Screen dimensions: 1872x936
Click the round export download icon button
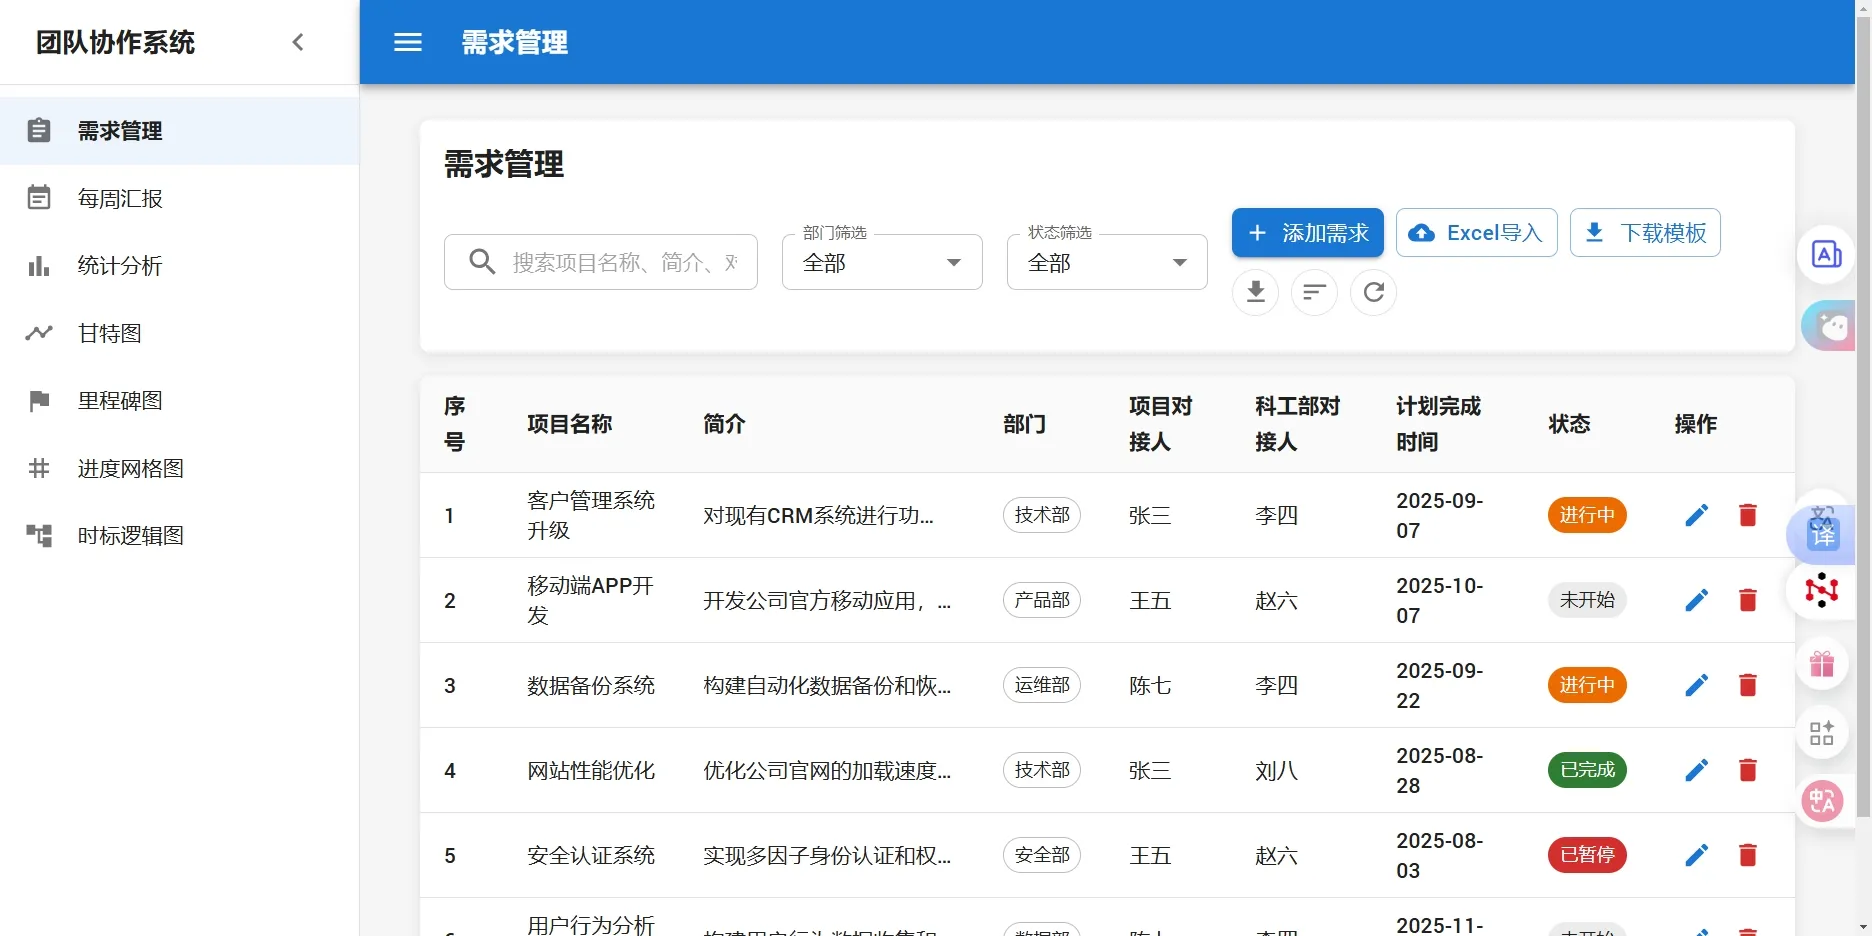(1255, 292)
